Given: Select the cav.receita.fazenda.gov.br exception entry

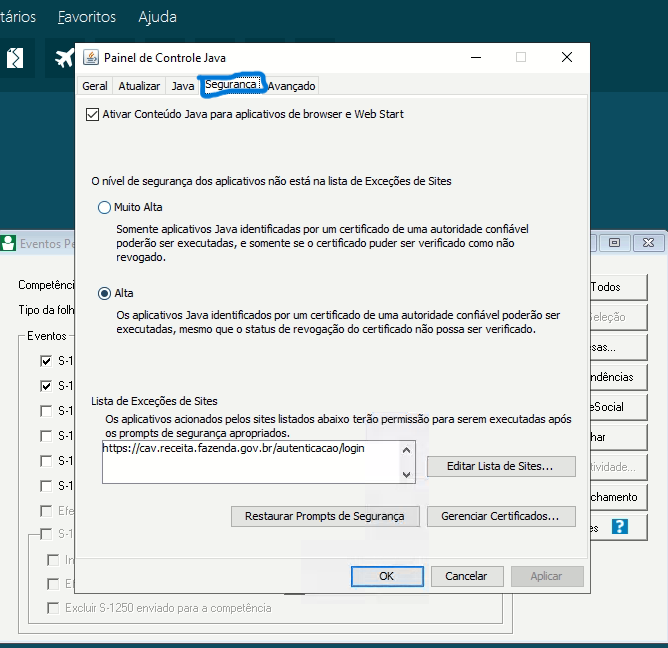Looking at the screenshot, I should [233, 448].
